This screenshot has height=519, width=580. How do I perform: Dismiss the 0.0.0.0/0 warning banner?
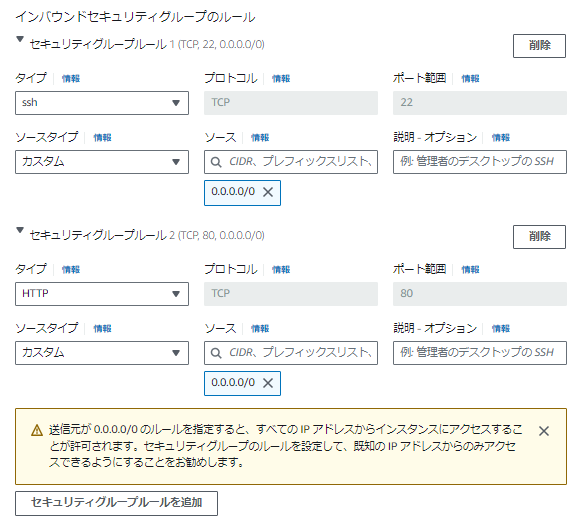pyautogui.click(x=543, y=431)
